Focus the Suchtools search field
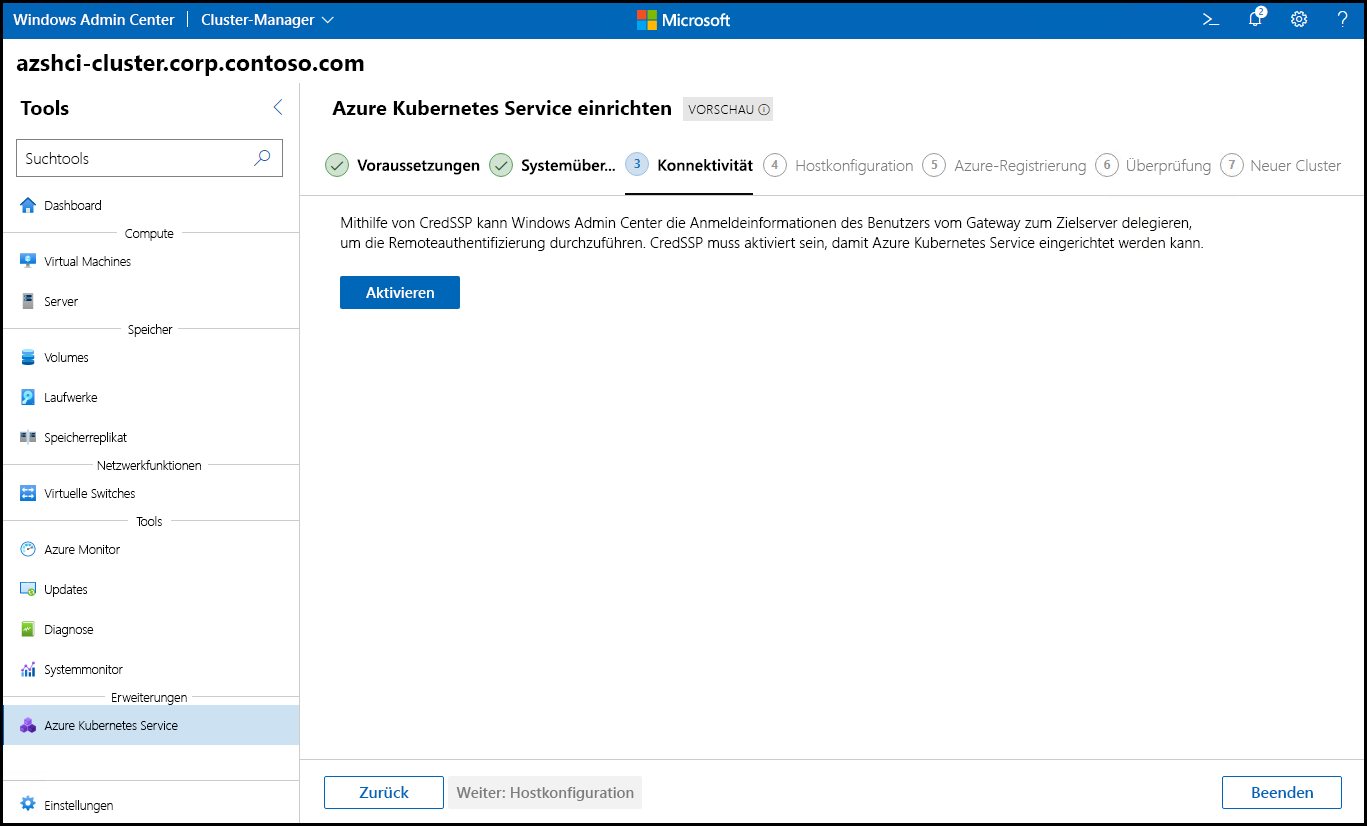1367x826 pixels. click(150, 158)
